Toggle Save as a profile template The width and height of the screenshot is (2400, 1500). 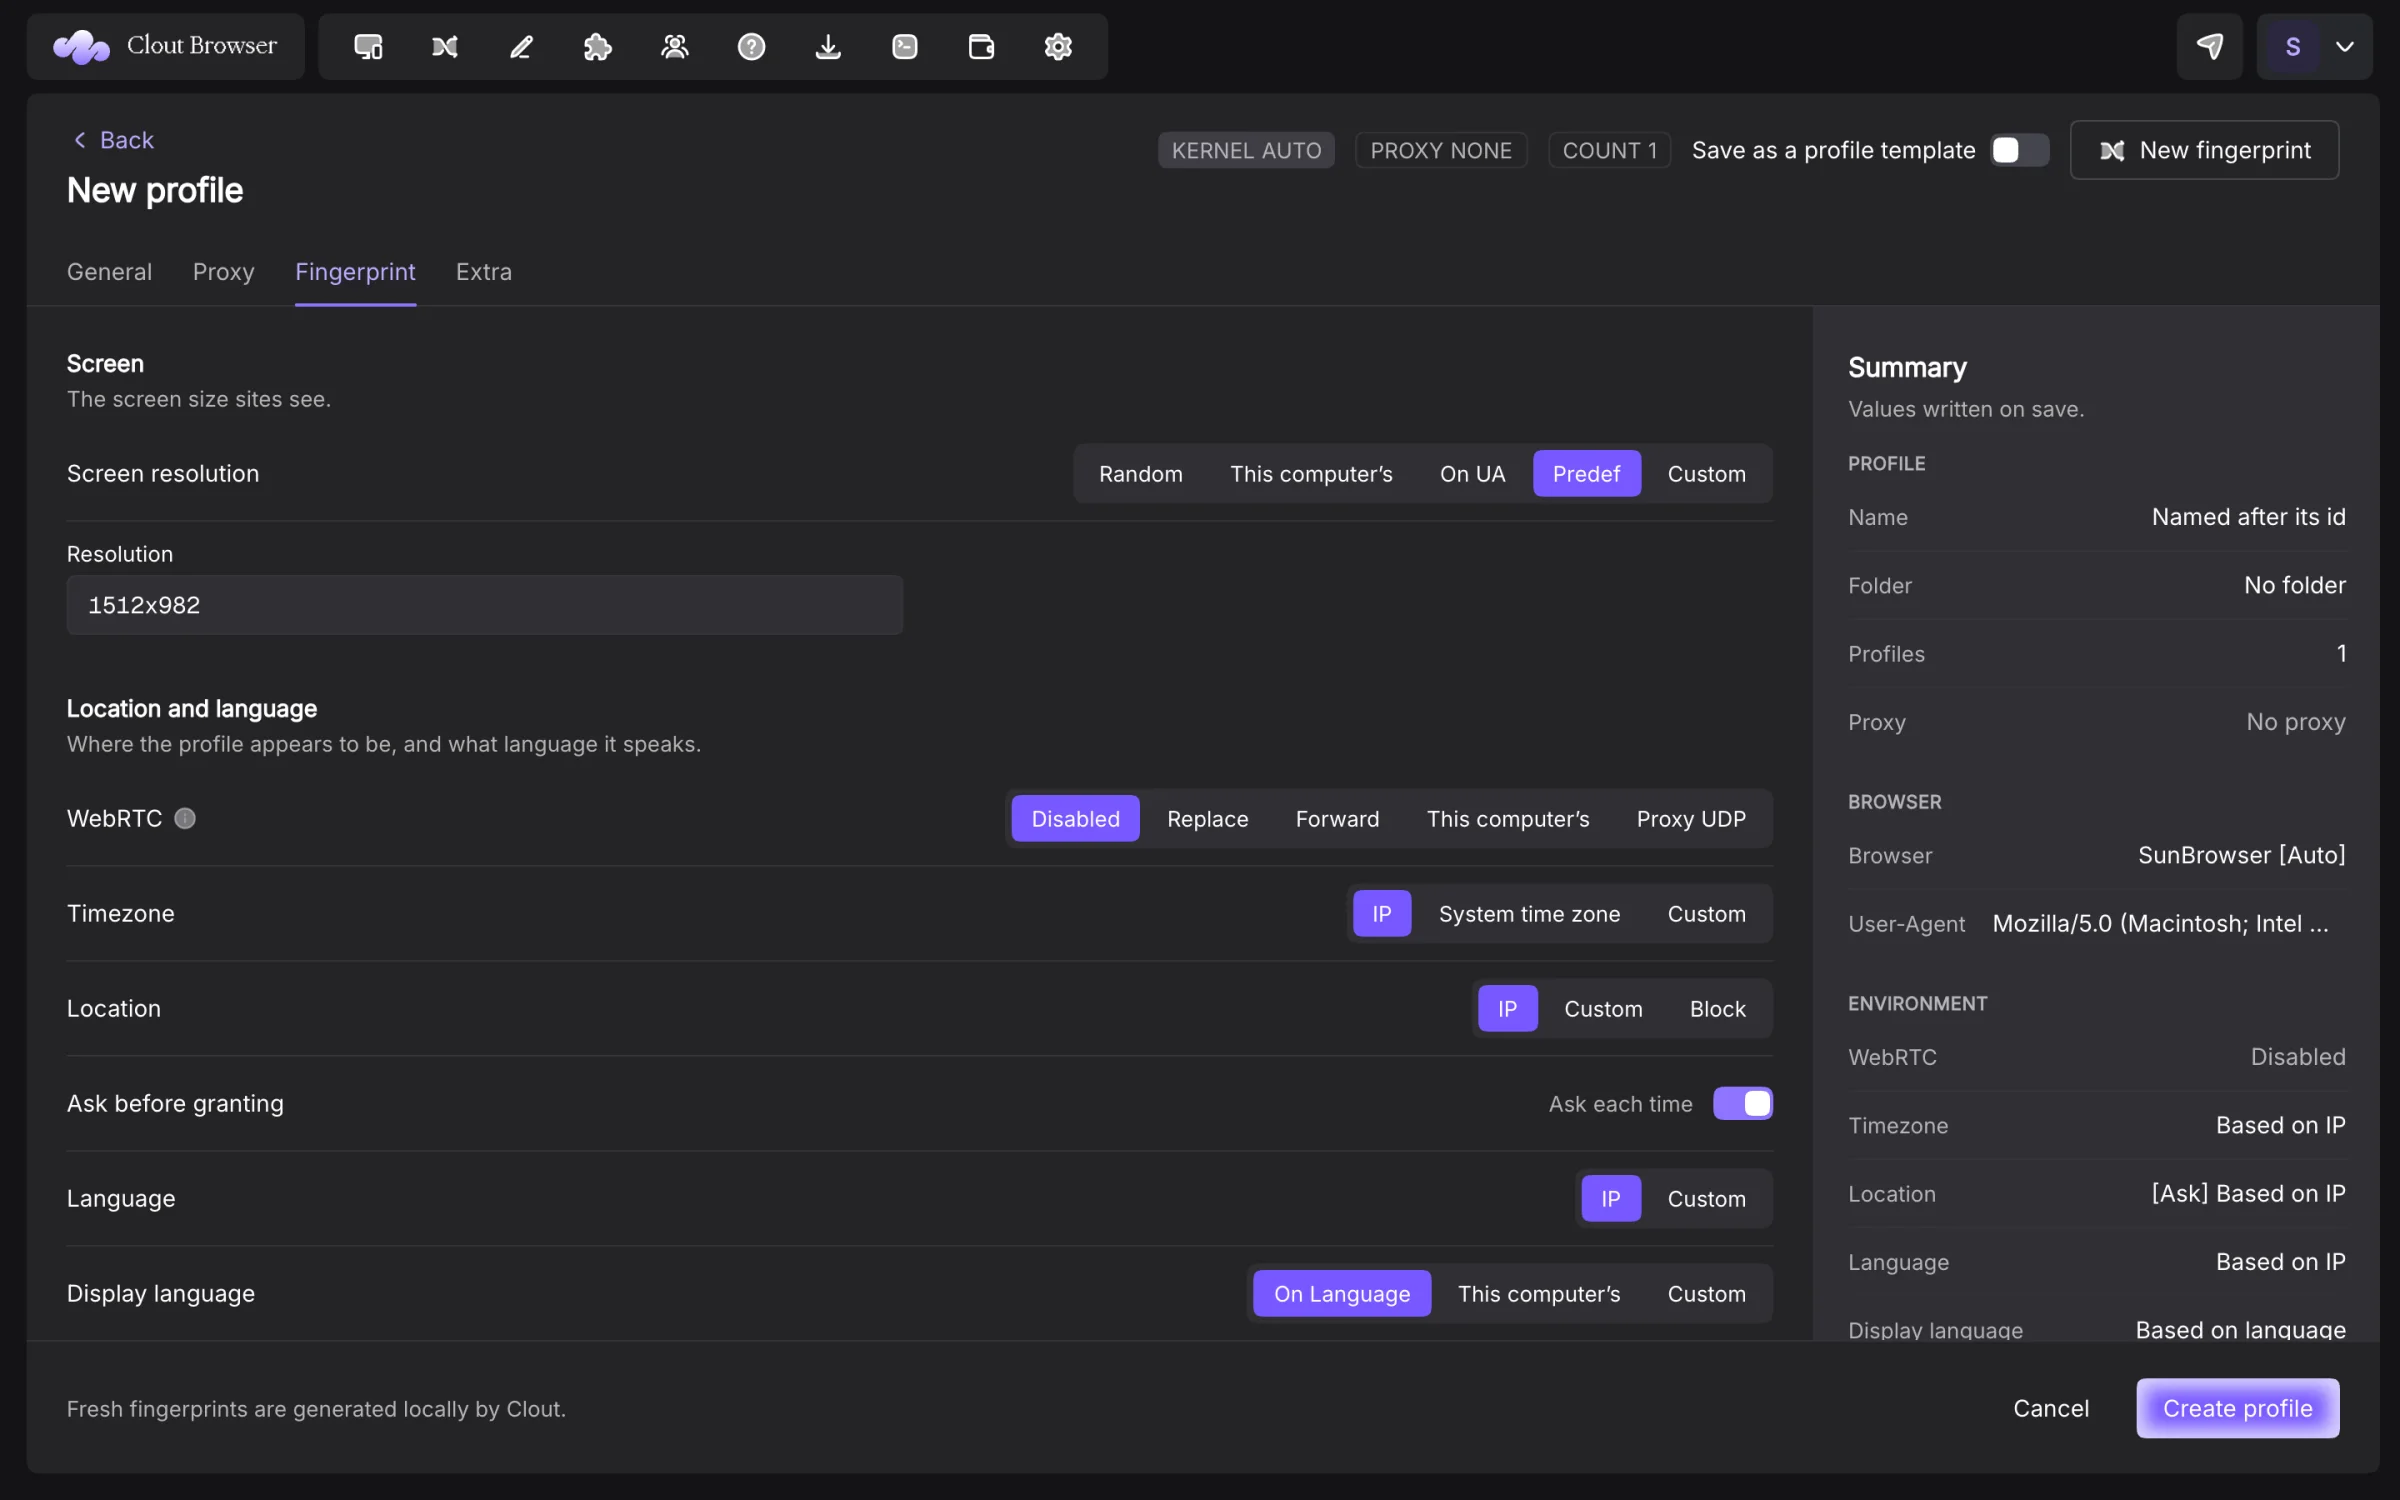point(2019,150)
